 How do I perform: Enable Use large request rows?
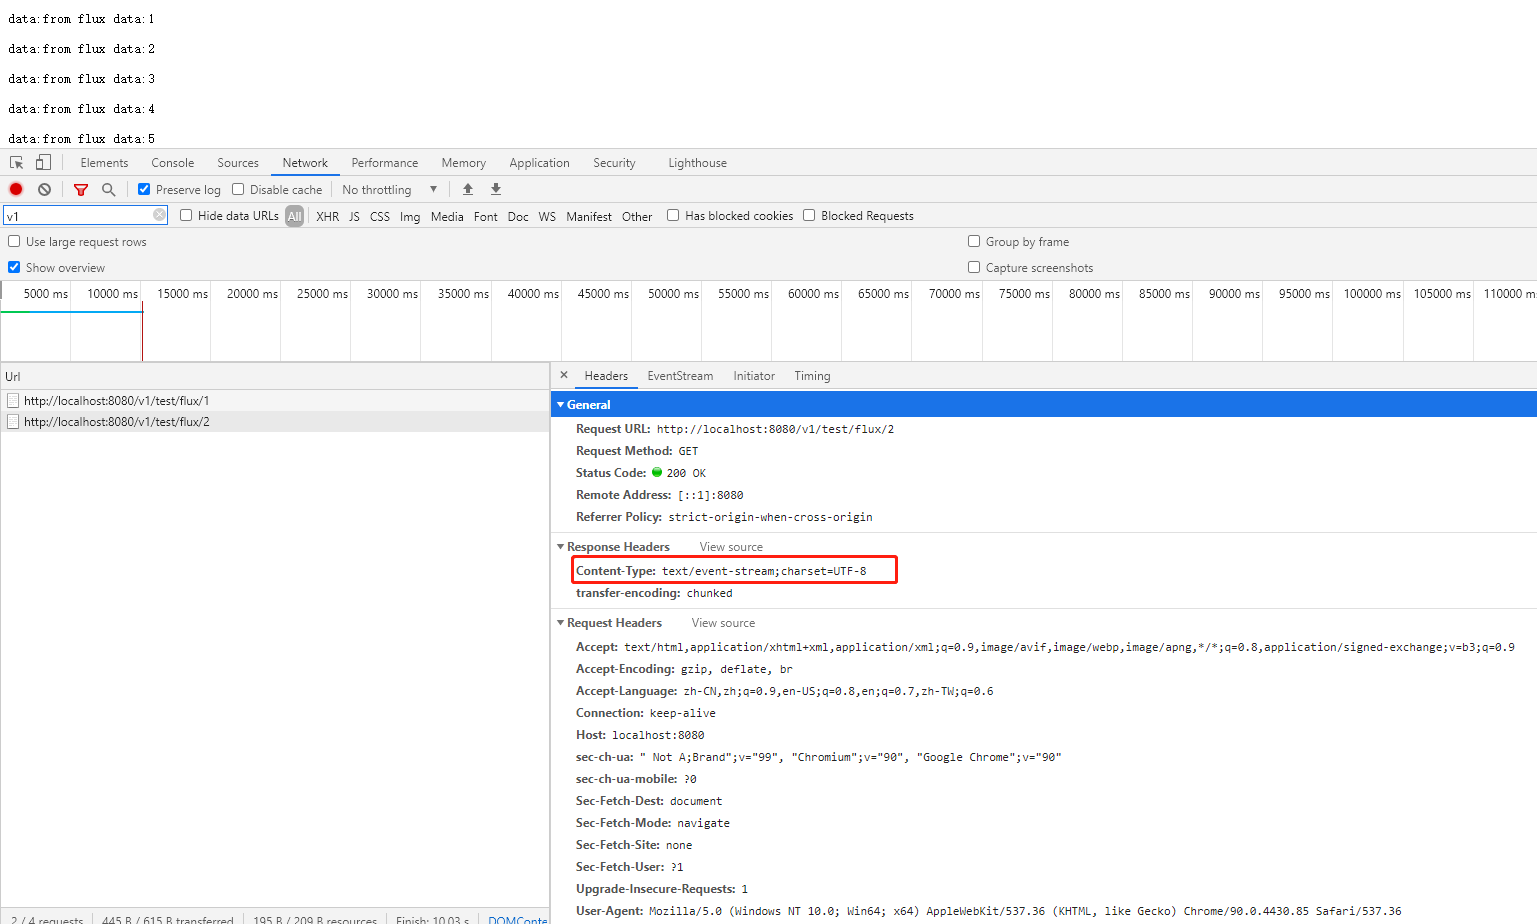[x=14, y=241]
